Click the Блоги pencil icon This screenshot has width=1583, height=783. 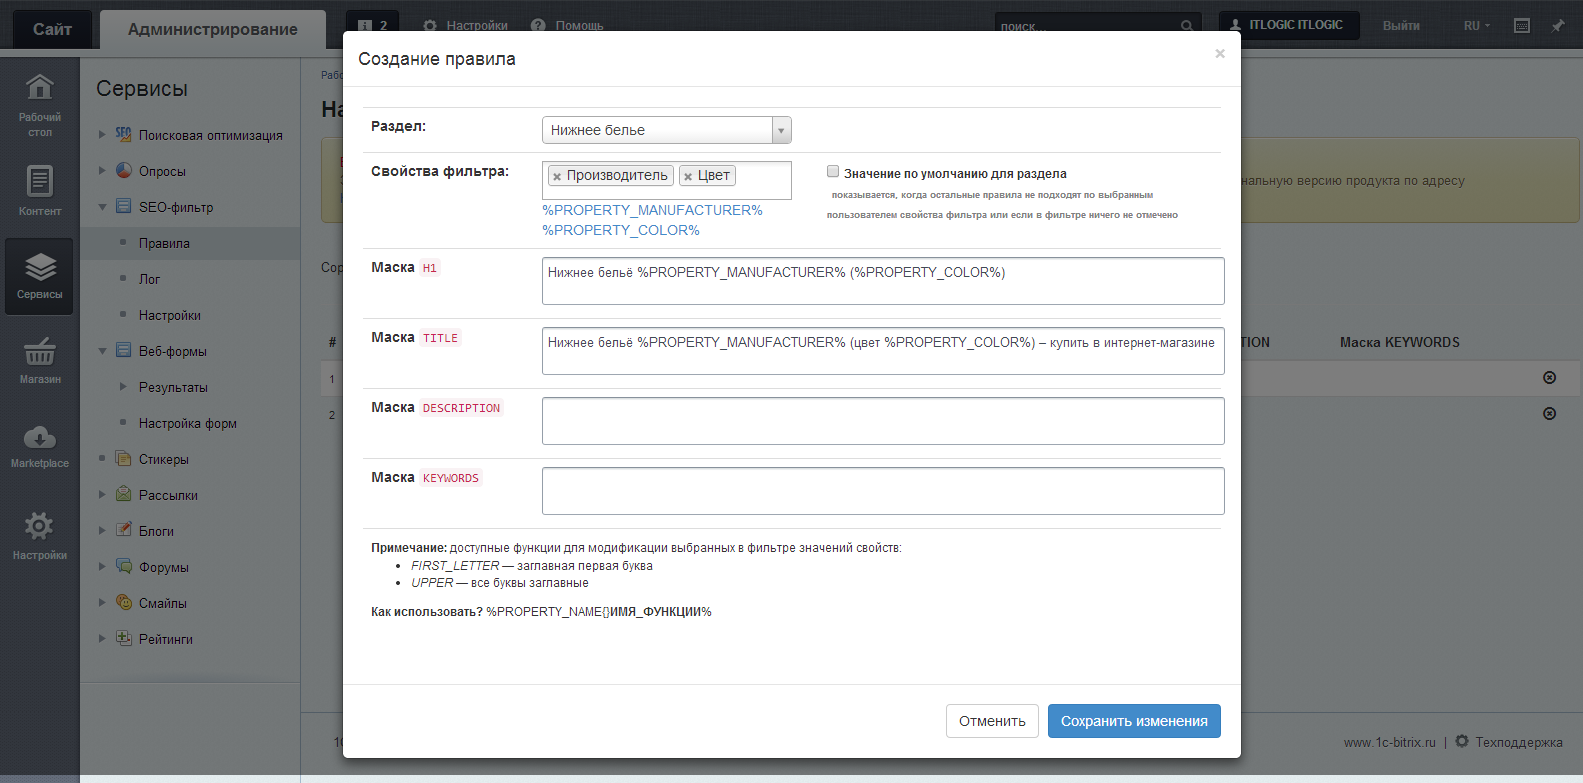124,530
